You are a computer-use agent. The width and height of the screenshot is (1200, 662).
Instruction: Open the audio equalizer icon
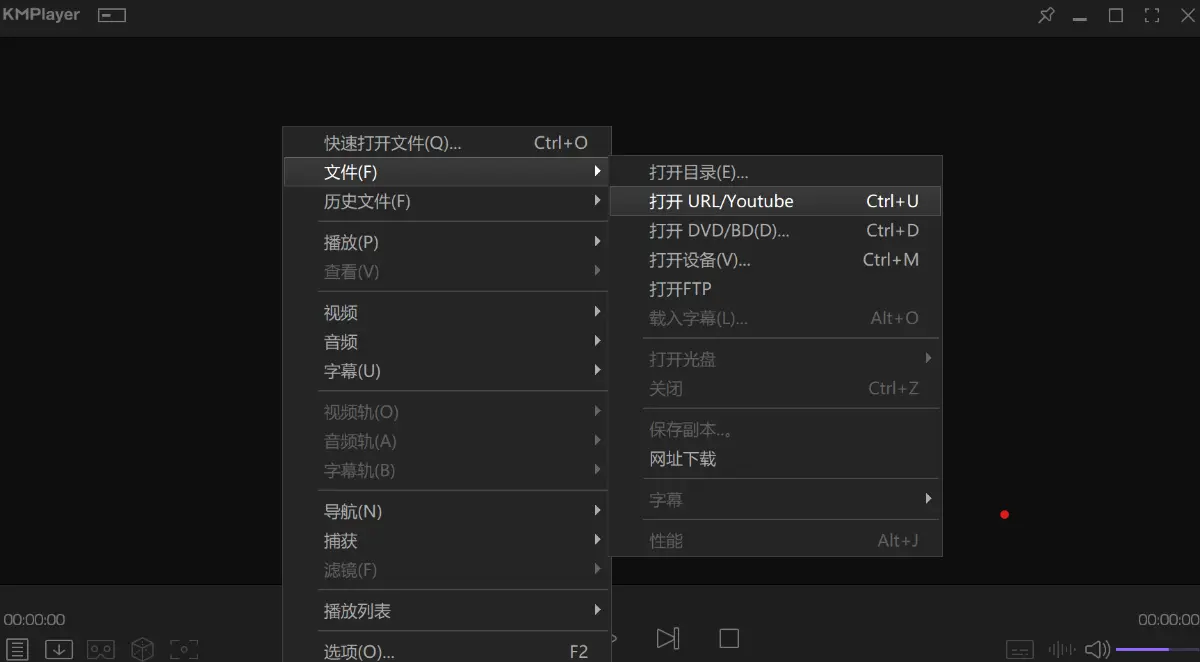tap(1062, 649)
